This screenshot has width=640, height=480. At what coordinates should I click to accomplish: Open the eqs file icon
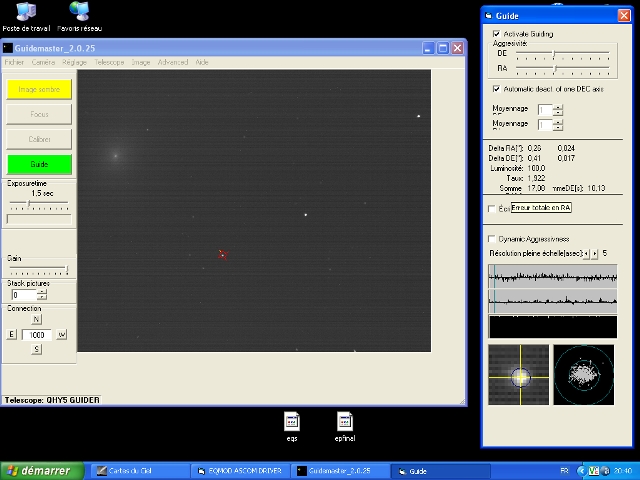pos(292,427)
